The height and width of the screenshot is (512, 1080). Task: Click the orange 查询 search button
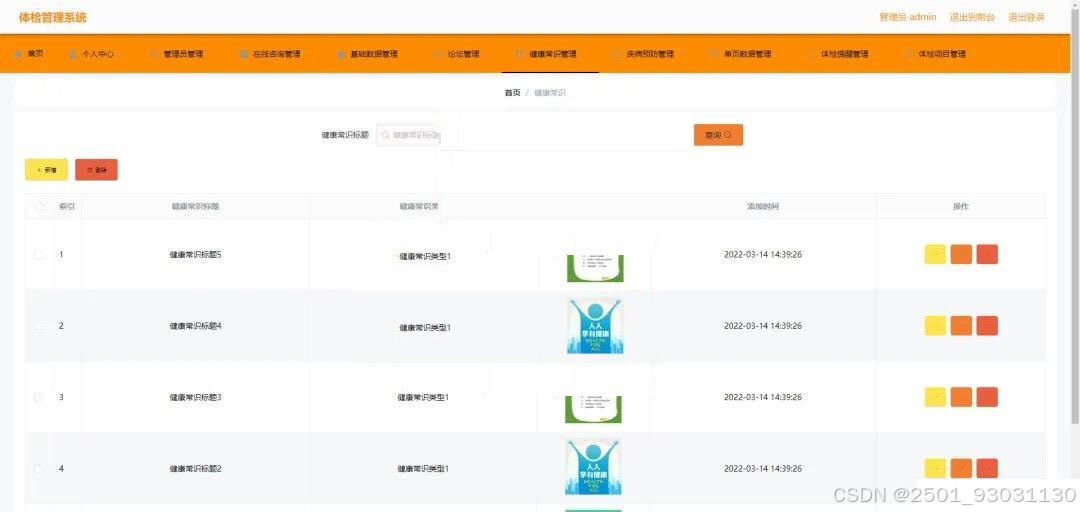[718, 135]
